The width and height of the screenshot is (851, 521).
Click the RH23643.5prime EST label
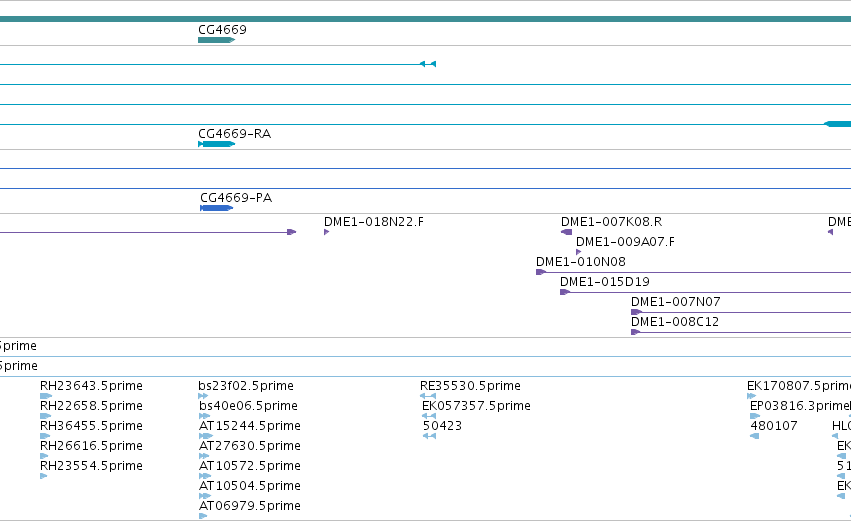pos(91,386)
